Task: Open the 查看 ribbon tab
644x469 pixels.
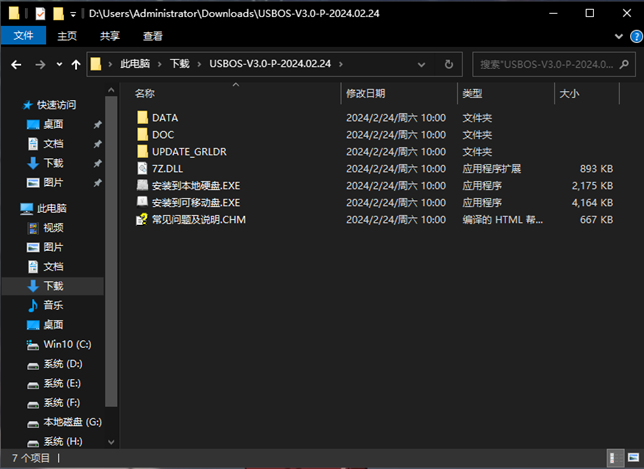Action: point(153,36)
